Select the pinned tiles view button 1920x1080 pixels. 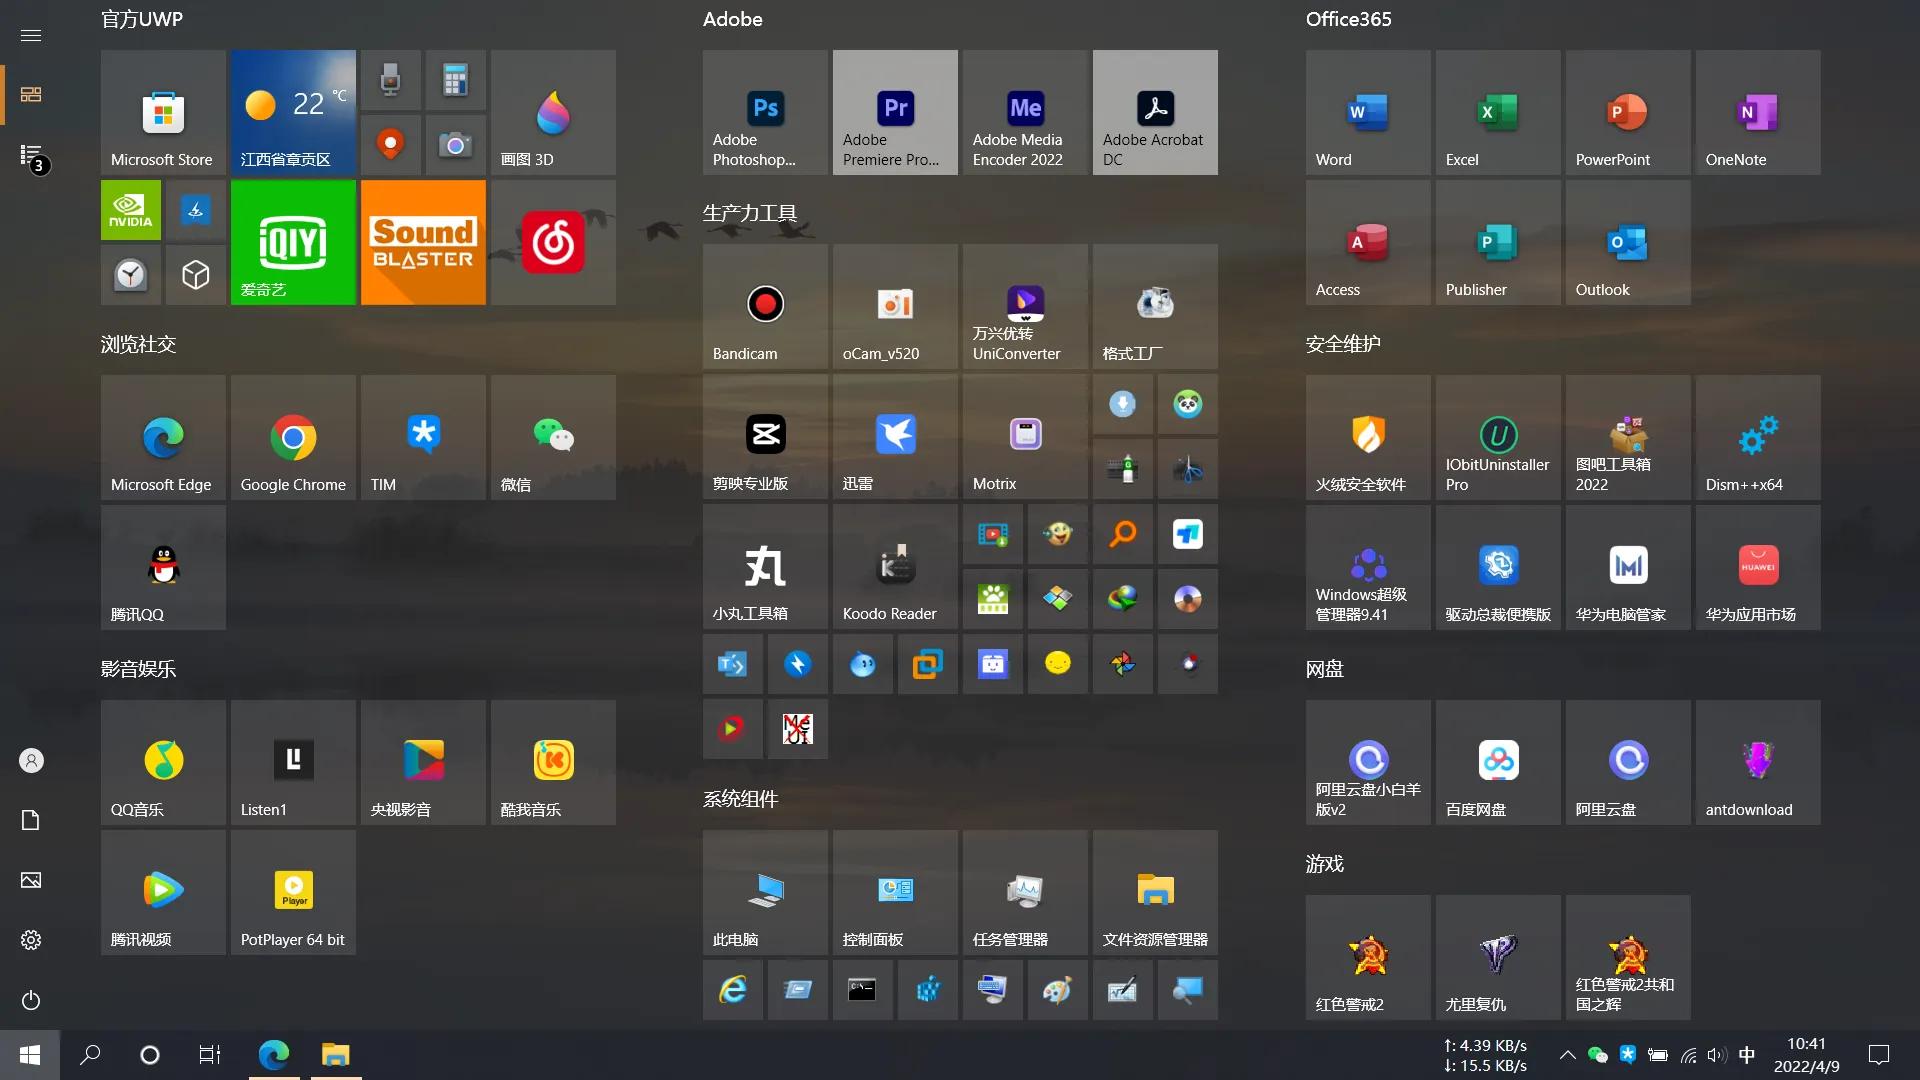point(31,94)
